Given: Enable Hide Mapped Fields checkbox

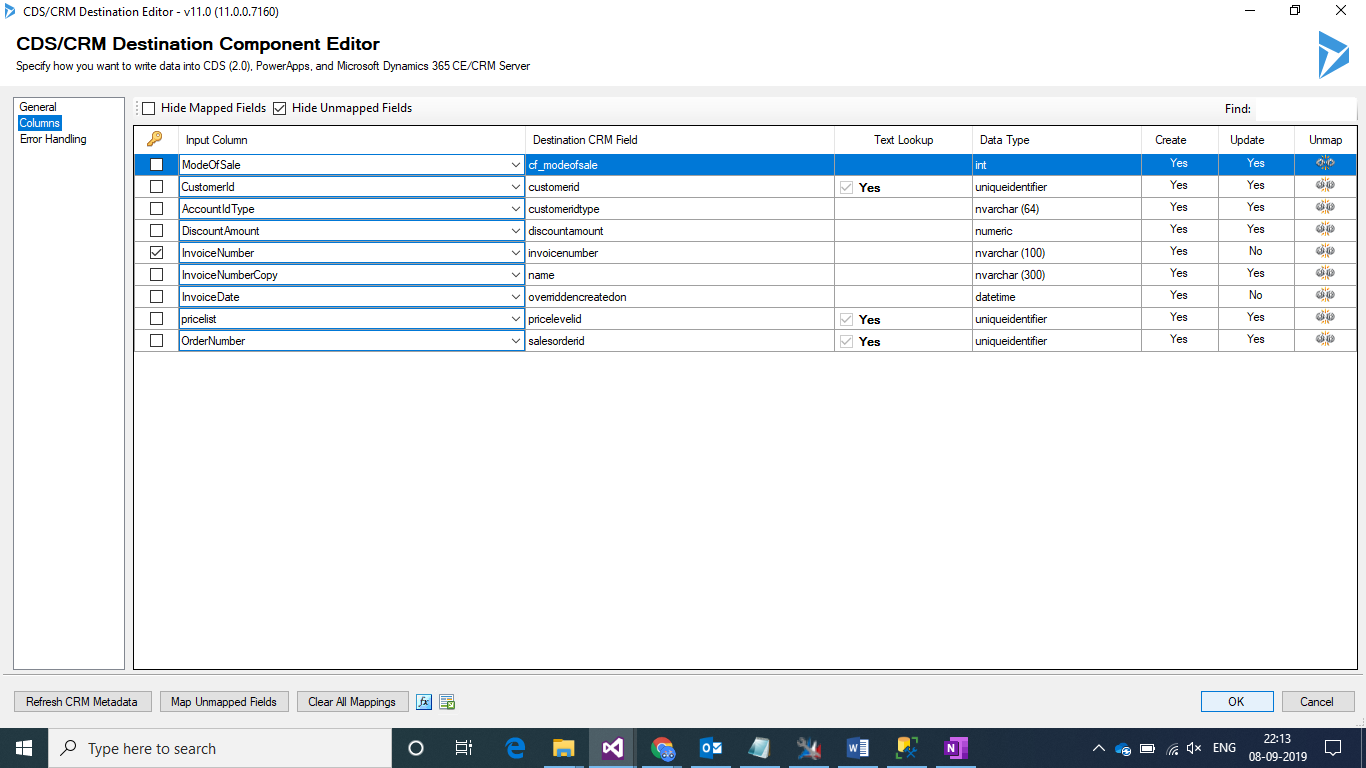Looking at the screenshot, I should tap(149, 108).
